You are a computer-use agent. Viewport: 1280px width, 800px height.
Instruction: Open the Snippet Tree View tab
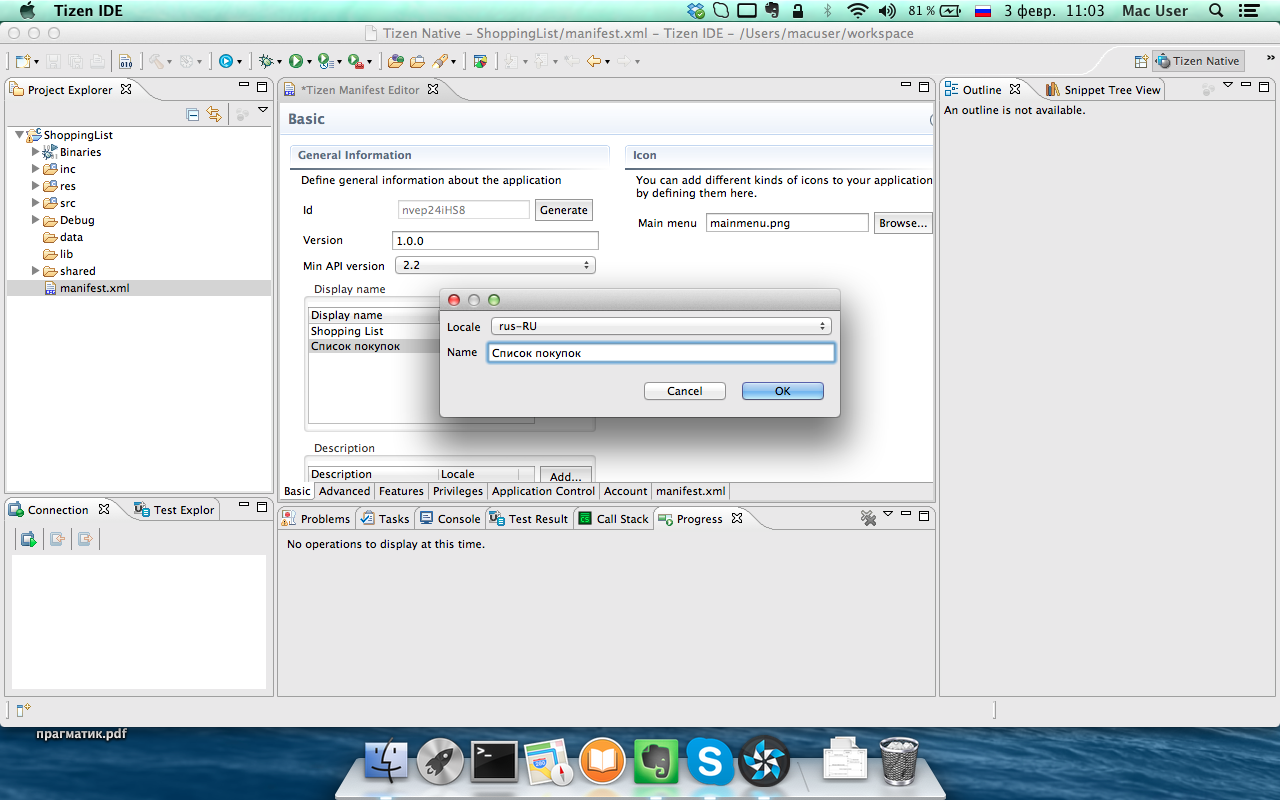(x=1103, y=90)
